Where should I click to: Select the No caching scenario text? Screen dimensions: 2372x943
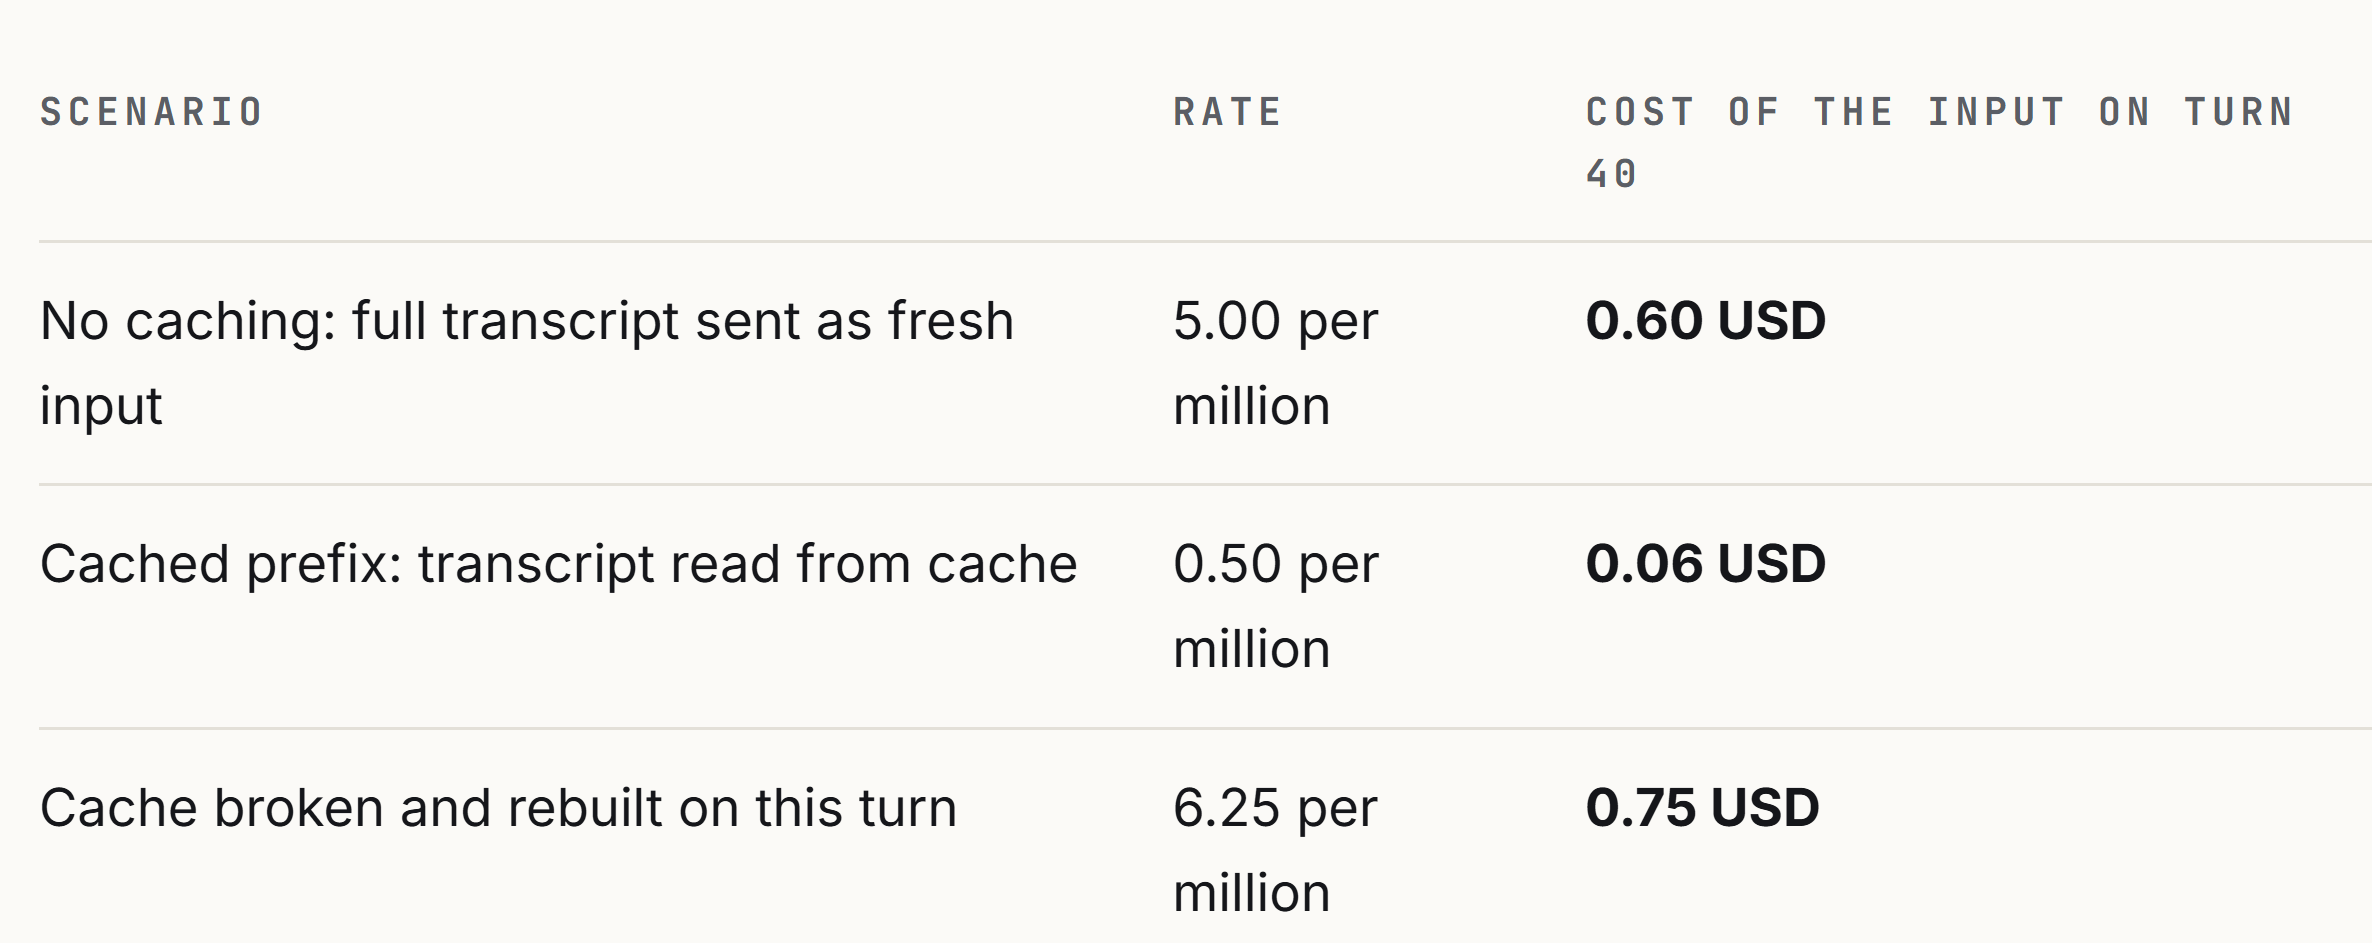click(x=527, y=363)
